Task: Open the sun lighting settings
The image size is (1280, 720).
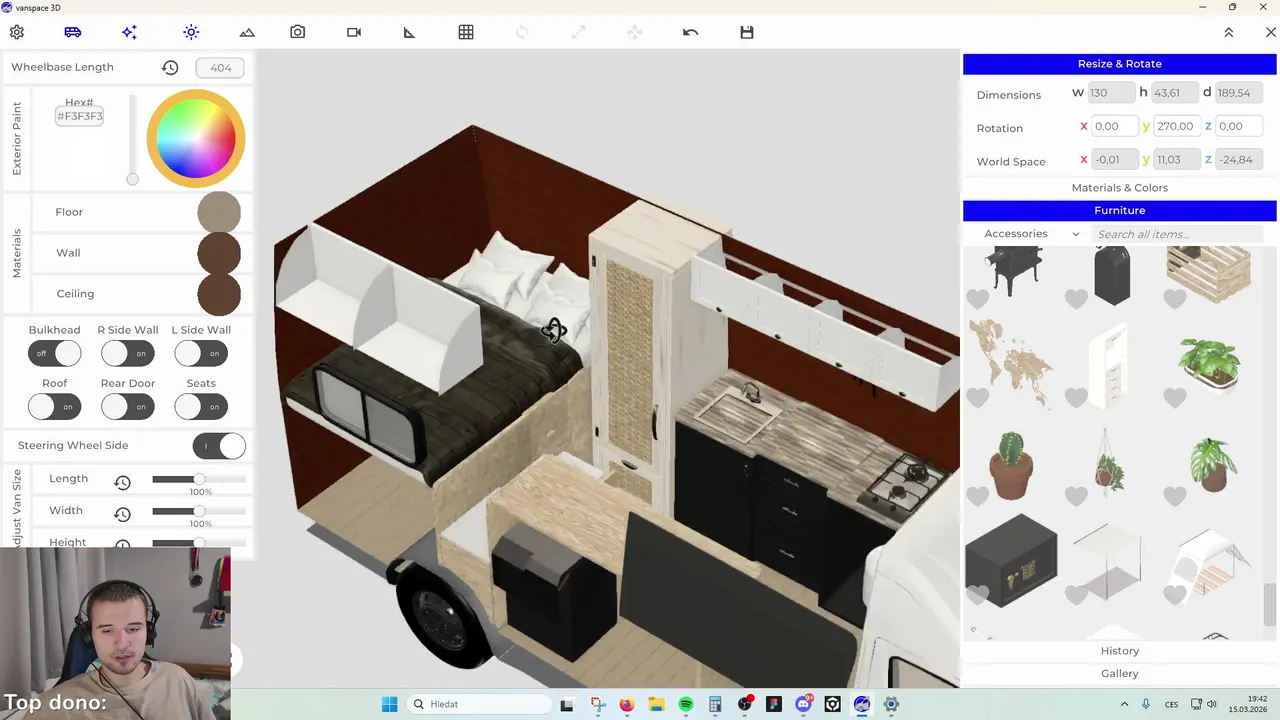Action: [191, 32]
